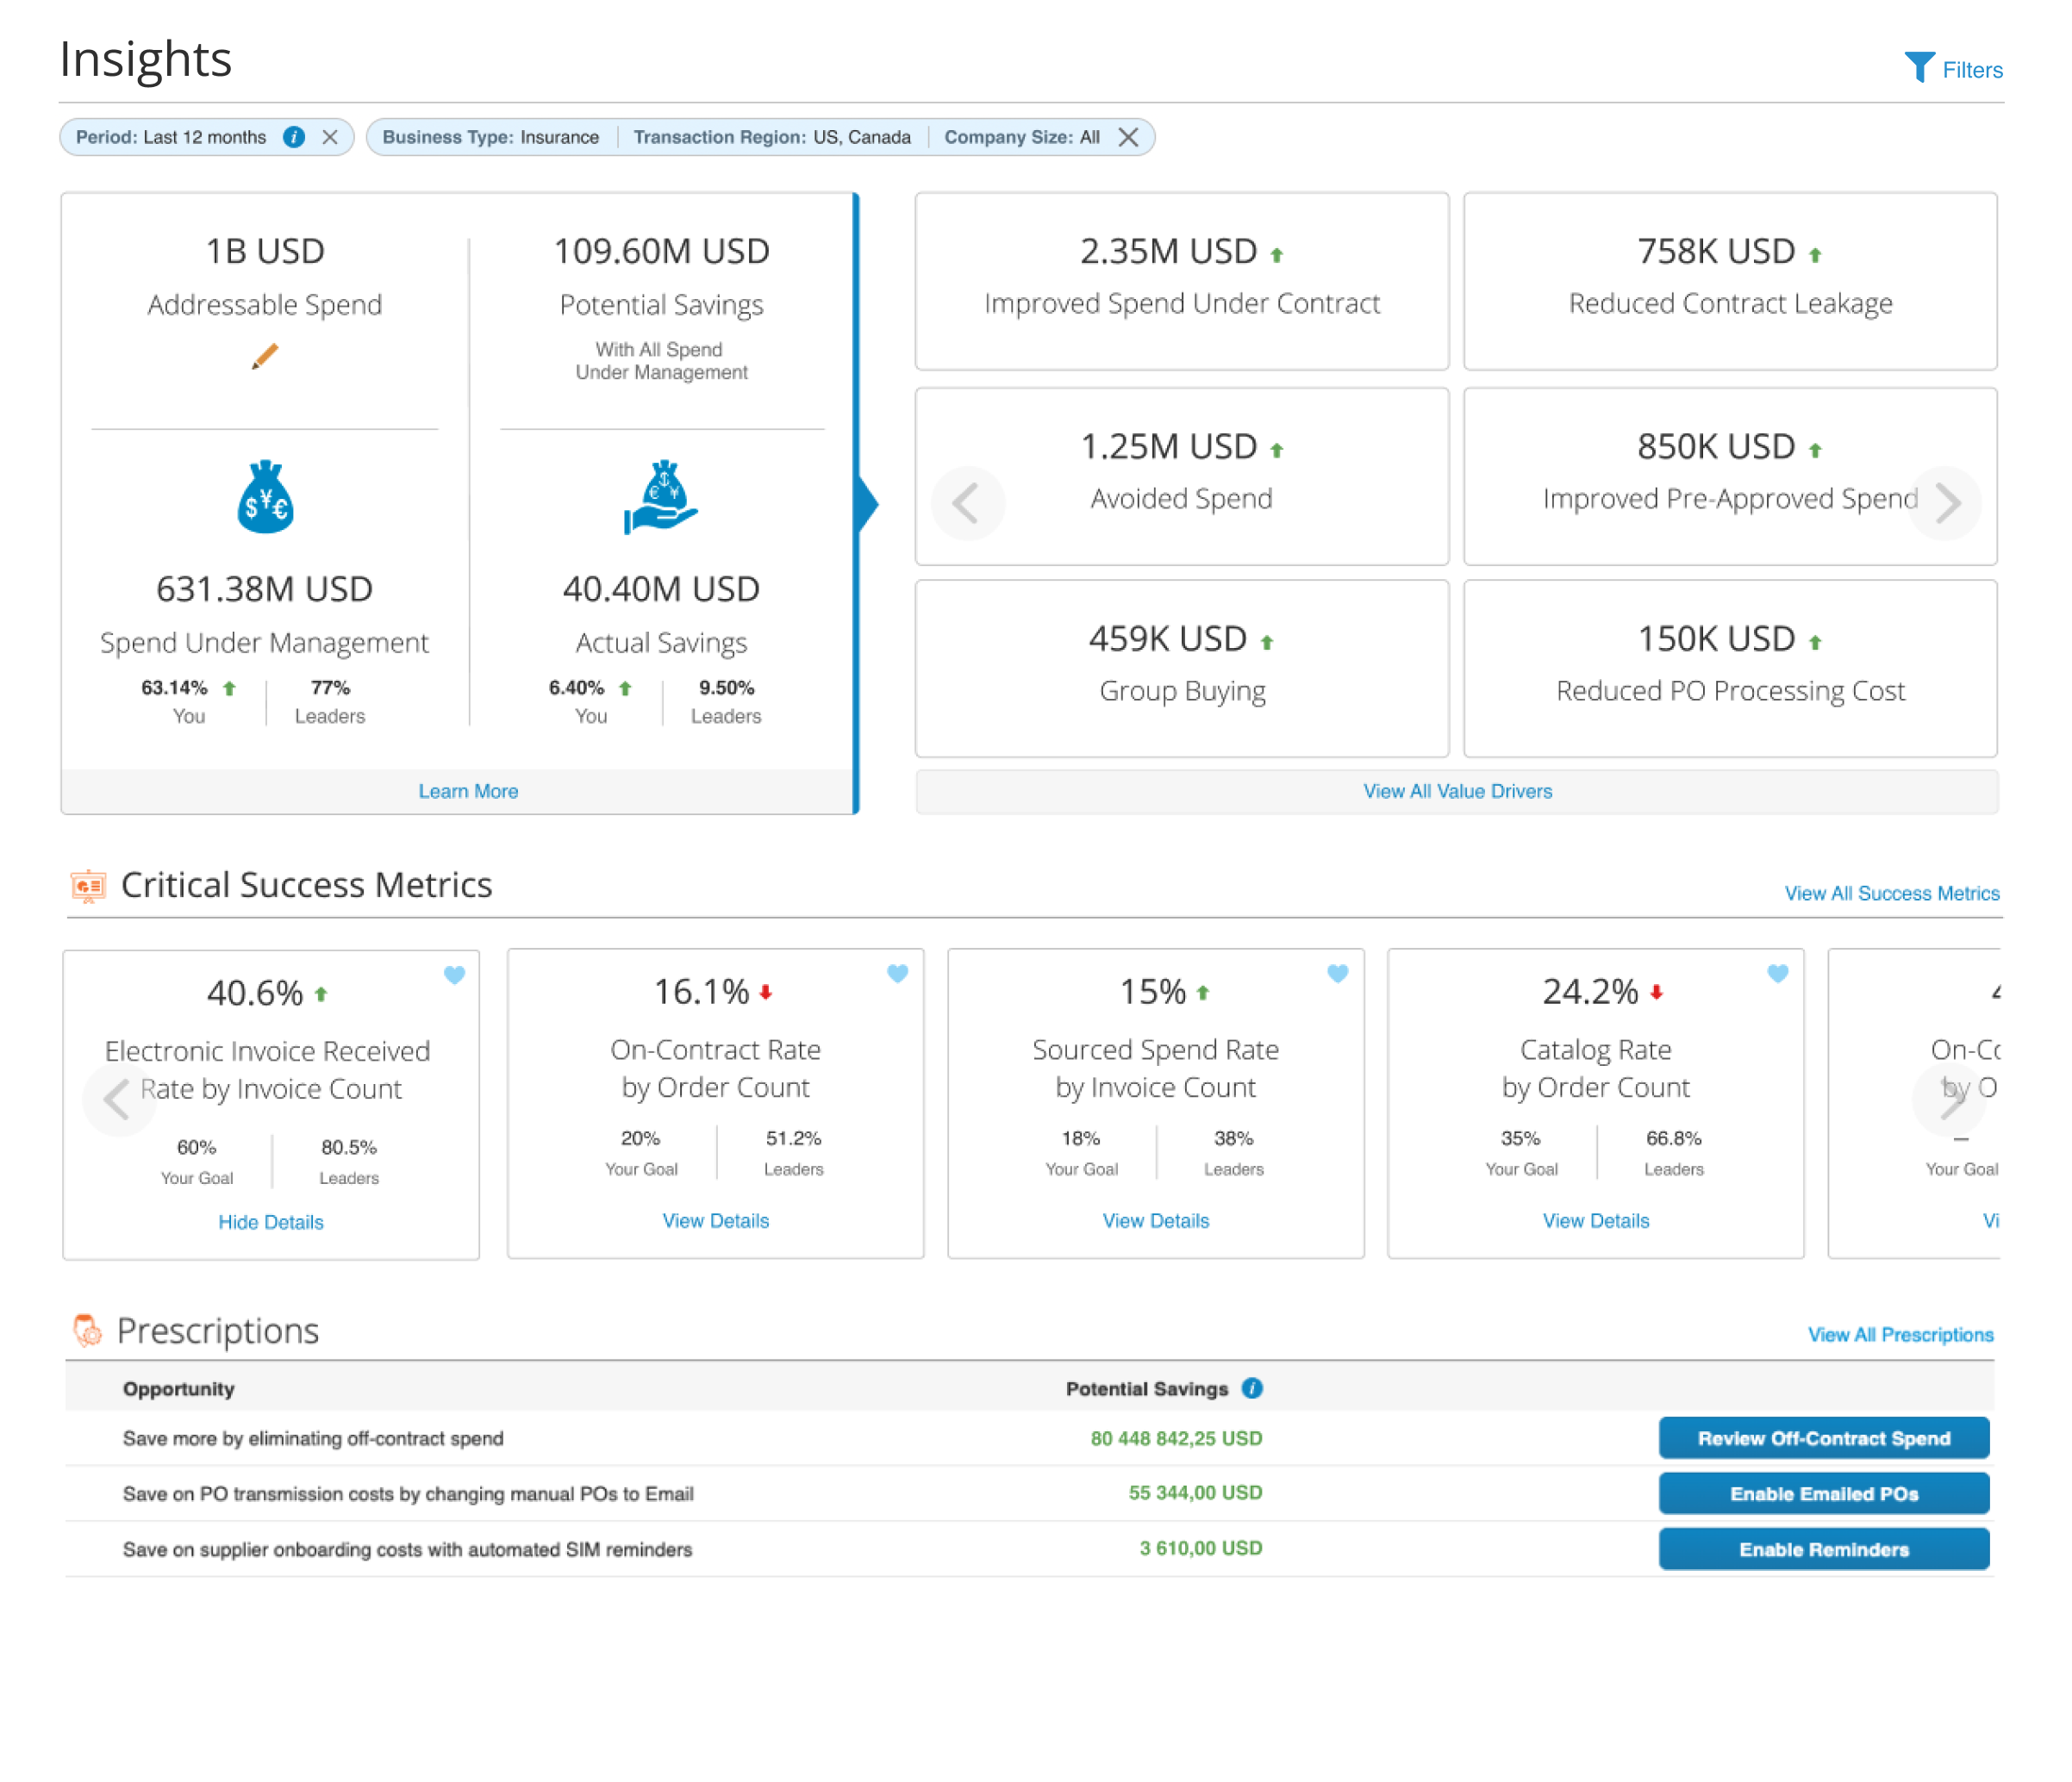Remove the Business Type filter chip
The image size is (2072, 1782).
click(x=1128, y=137)
